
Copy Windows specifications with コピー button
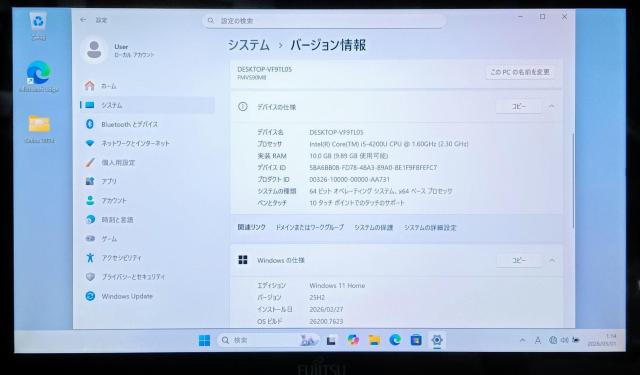tap(519, 260)
